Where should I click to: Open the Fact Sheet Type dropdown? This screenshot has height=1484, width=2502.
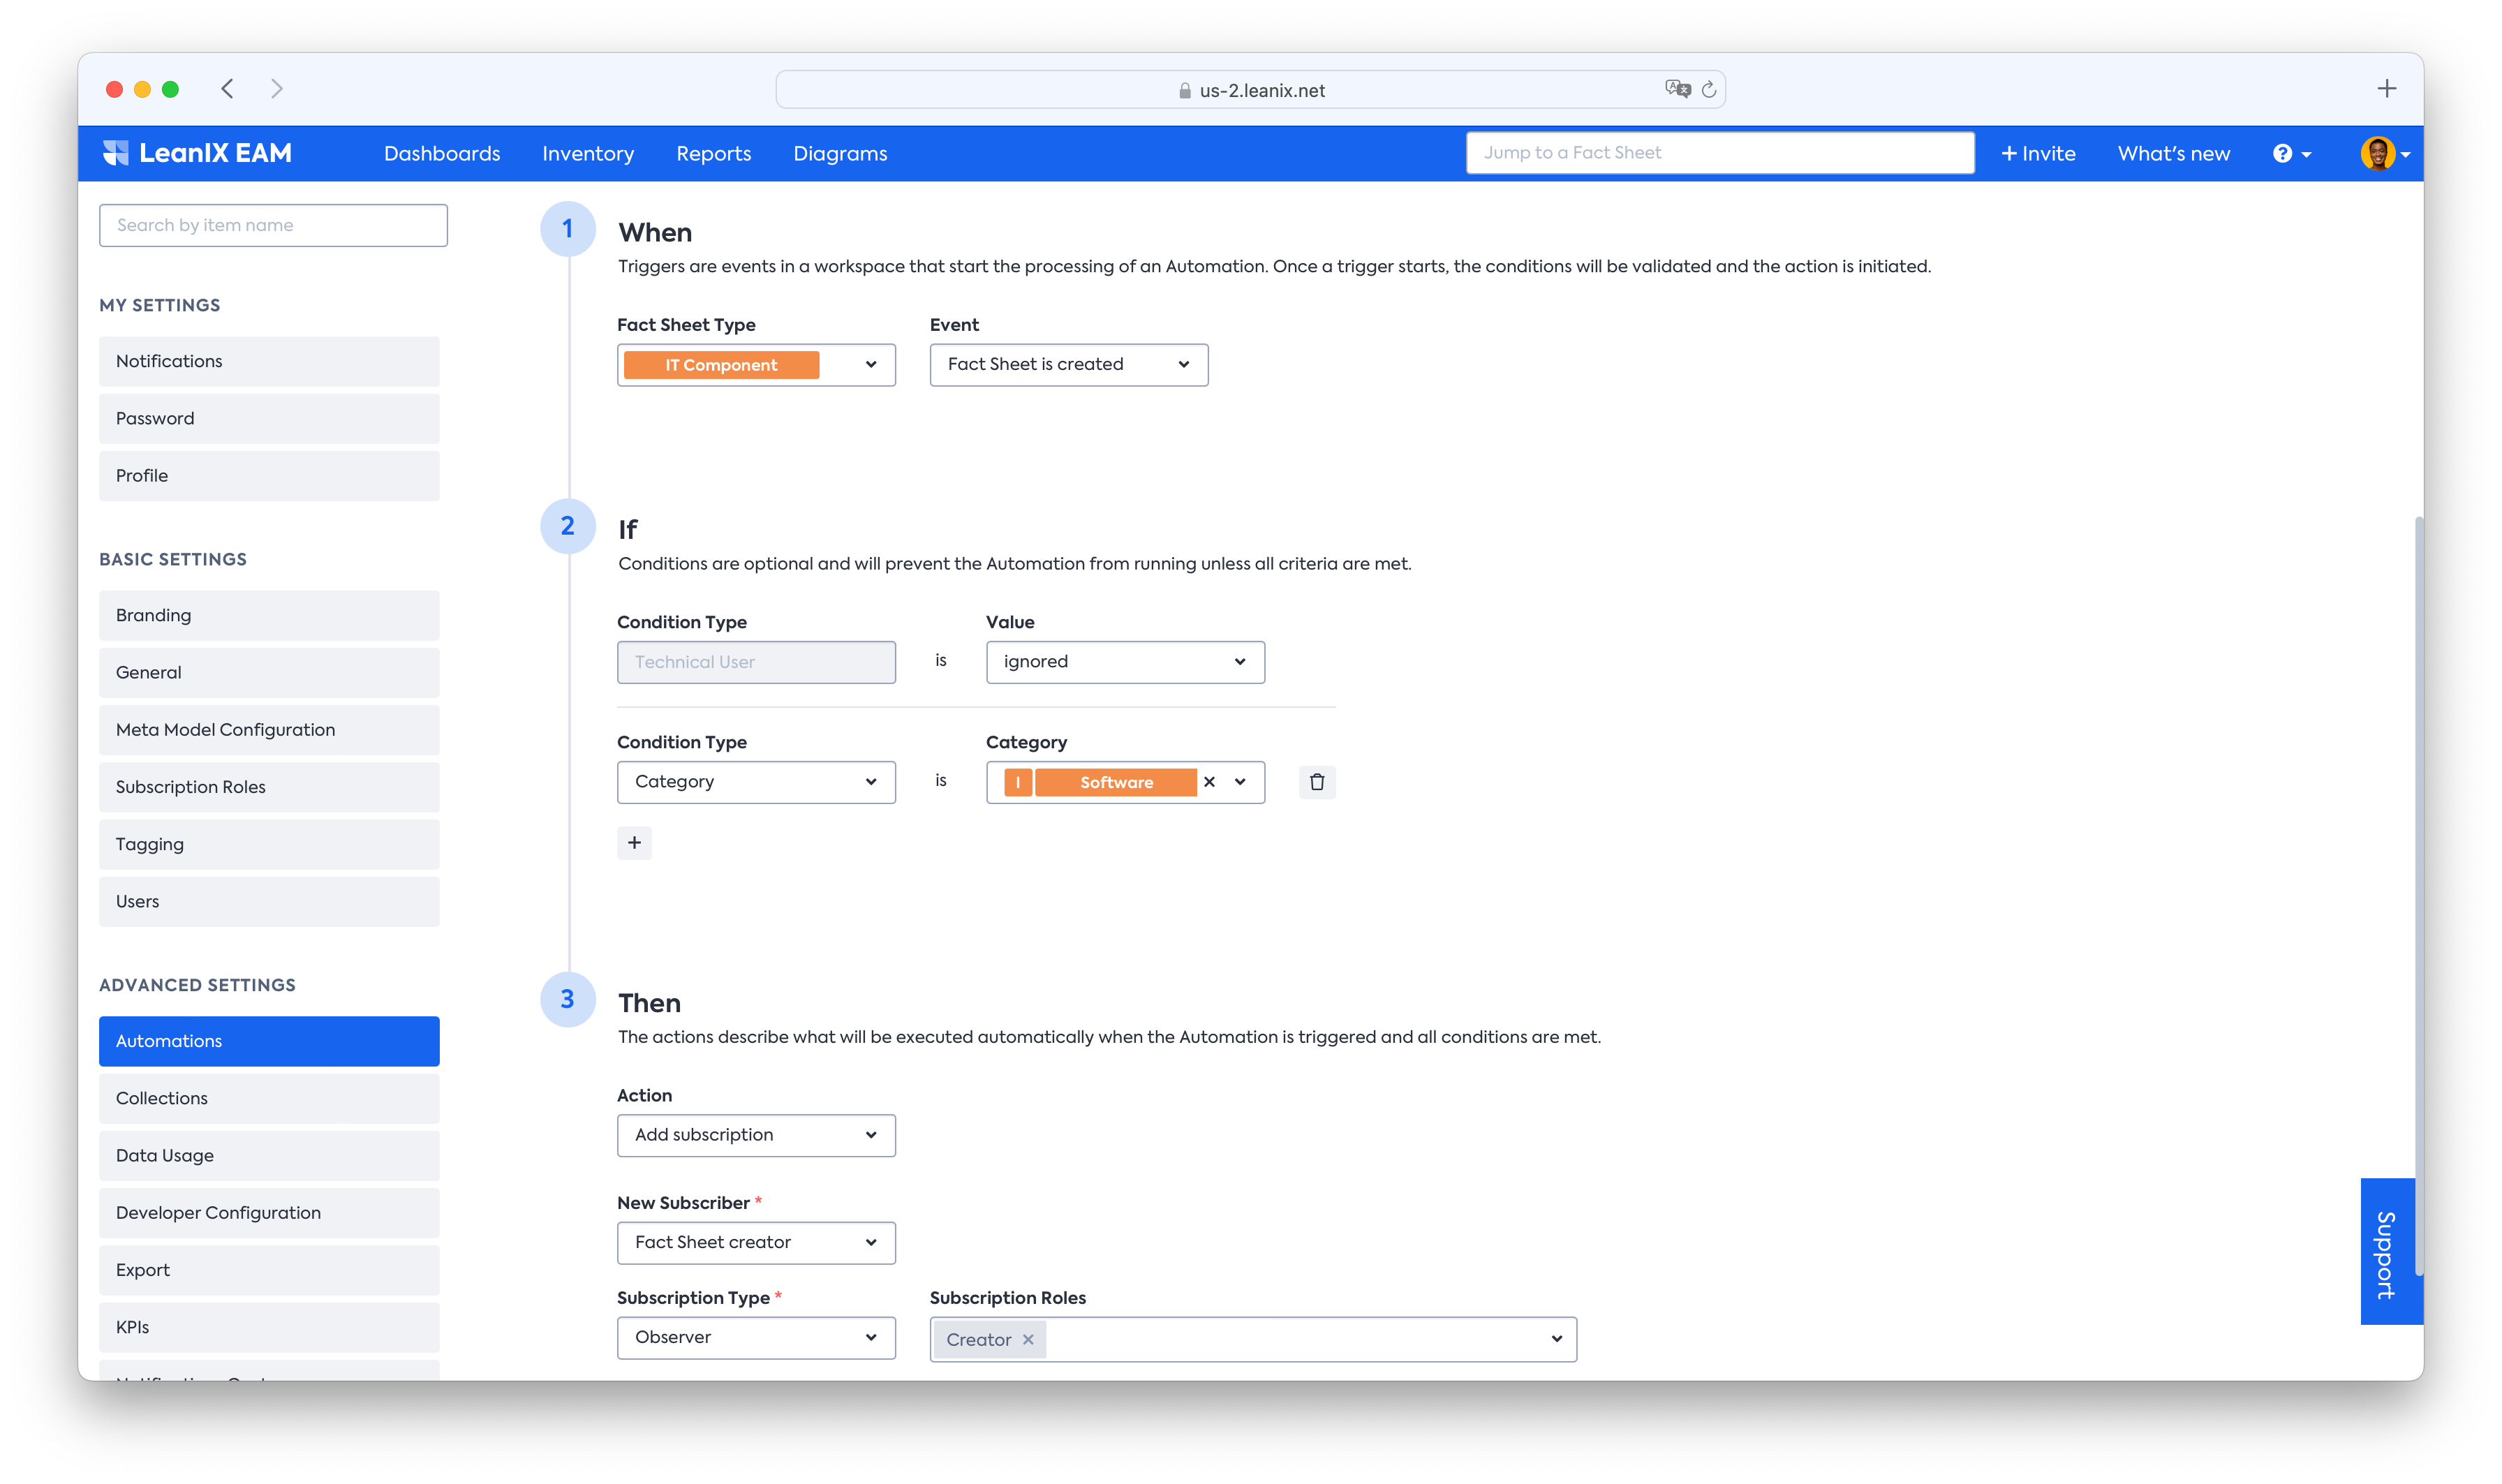tap(756, 365)
